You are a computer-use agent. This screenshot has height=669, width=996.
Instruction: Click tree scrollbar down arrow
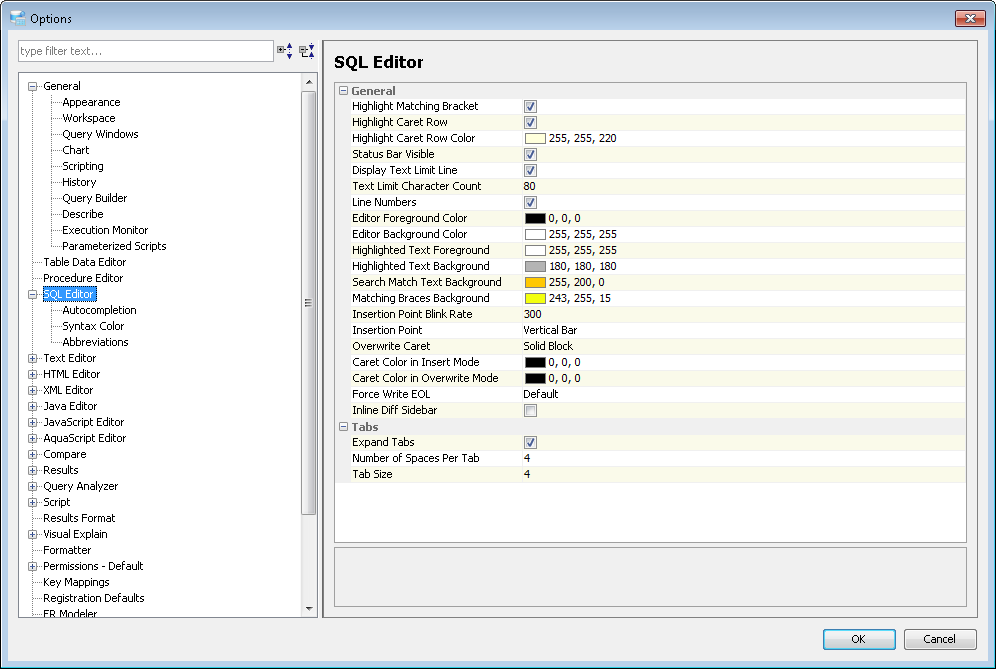click(x=309, y=609)
